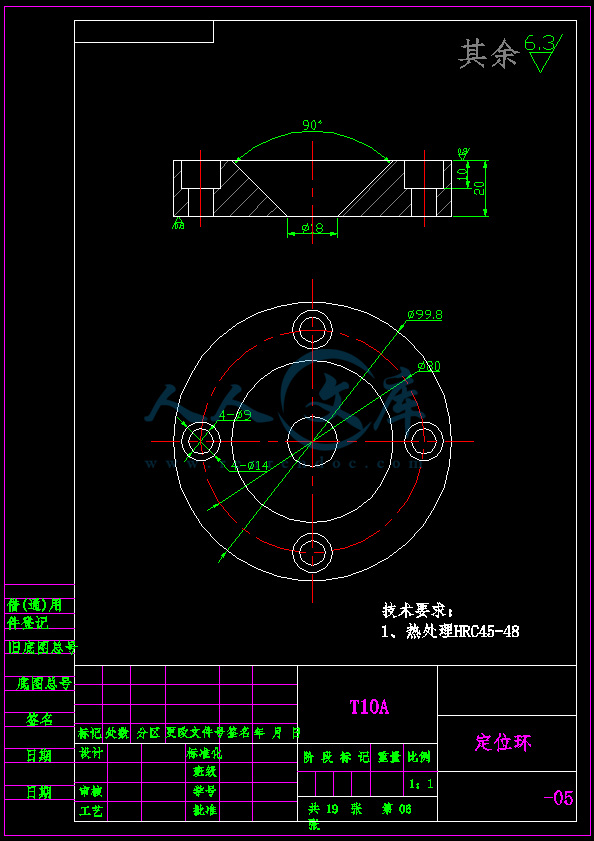Screen dimensions: 594x841
Task: Select the 标准化 cell
Action: click(x=204, y=753)
